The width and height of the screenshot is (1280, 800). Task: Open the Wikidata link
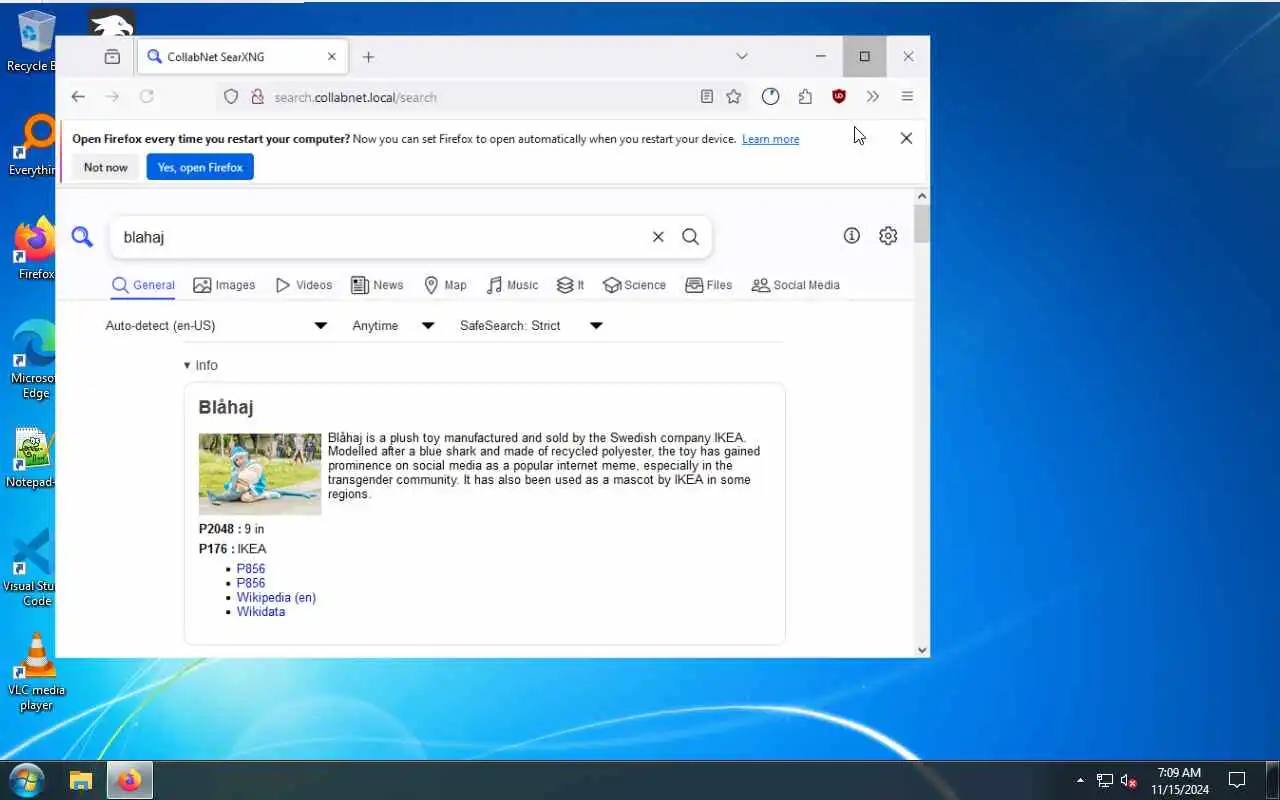pos(261,611)
